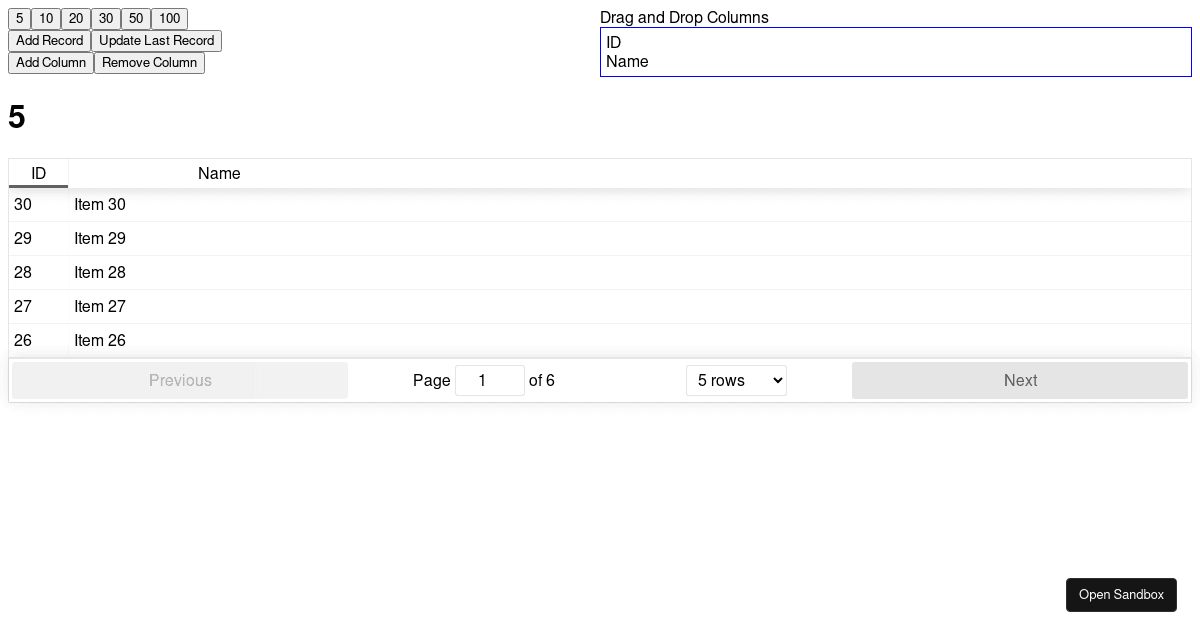This screenshot has height=630, width=1200.
Task: Open the 5 rows dropdown
Action: point(736,380)
